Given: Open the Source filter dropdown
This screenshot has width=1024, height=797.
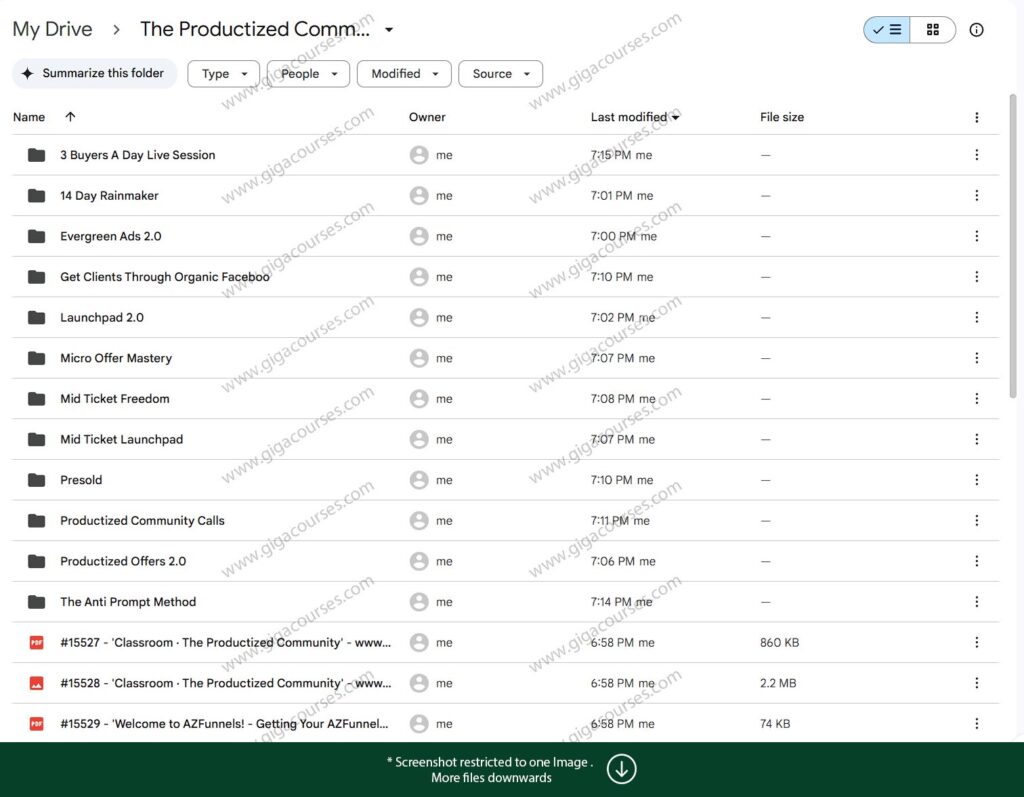Looking at the screenshot, I should (500, 73).
